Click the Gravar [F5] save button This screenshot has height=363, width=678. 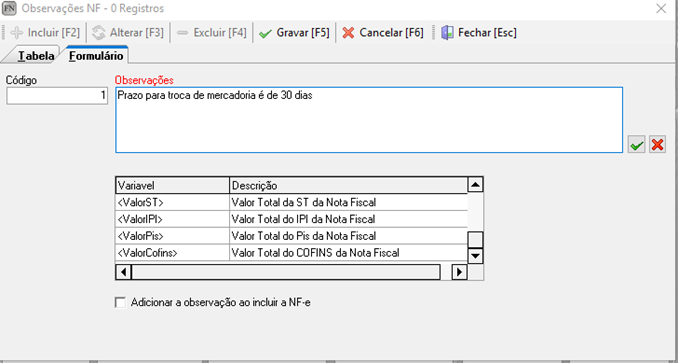294,32
